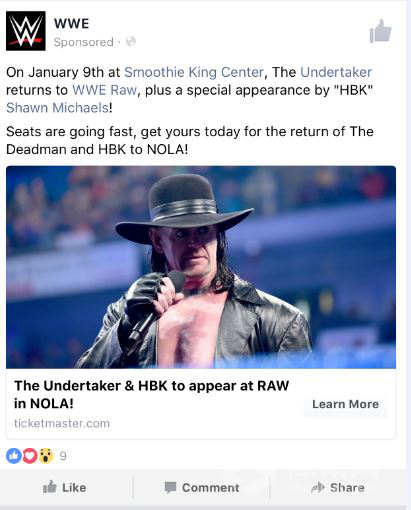Open the Undertaker tagged link
This screenshot has height=510, width=411.
(x=336, y=72)
